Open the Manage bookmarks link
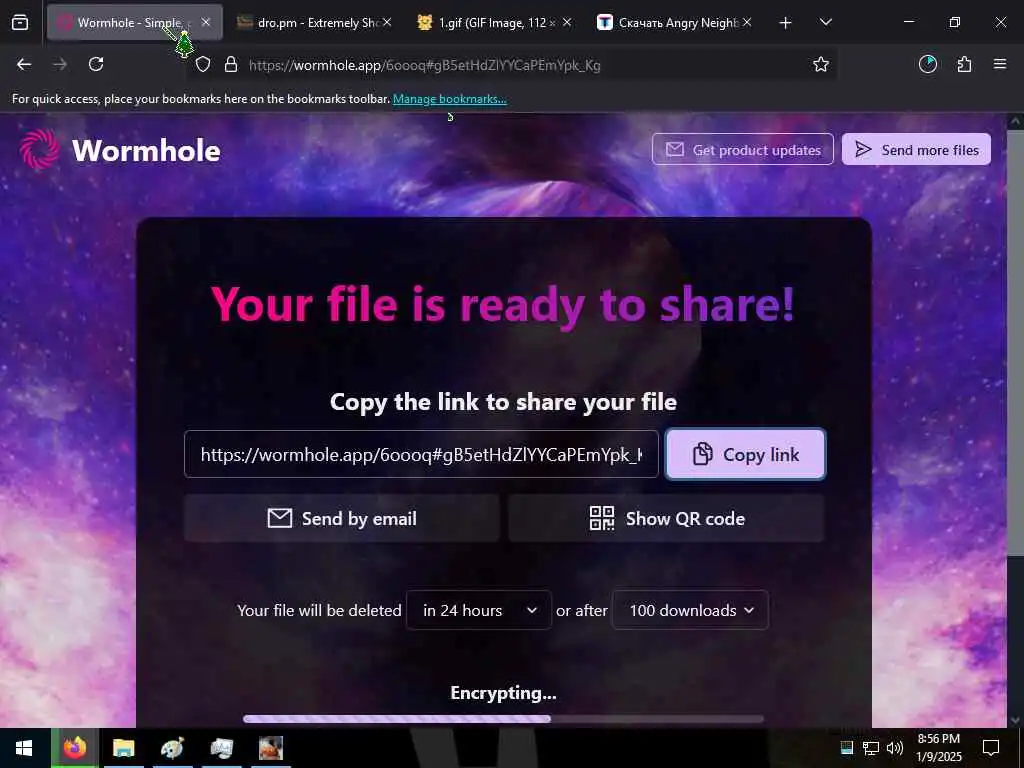This screenshot has height=768, width=1024. 449,99
